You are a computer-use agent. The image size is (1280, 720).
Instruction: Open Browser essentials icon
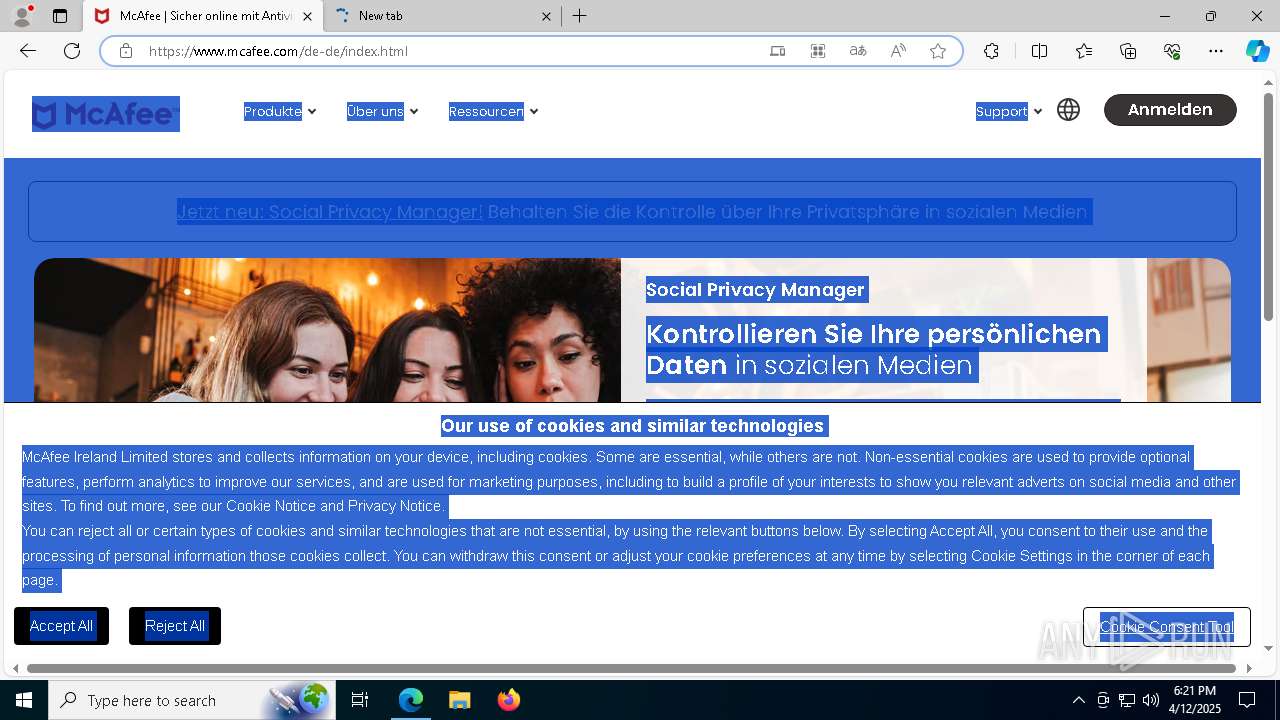tap(1172, 51)
